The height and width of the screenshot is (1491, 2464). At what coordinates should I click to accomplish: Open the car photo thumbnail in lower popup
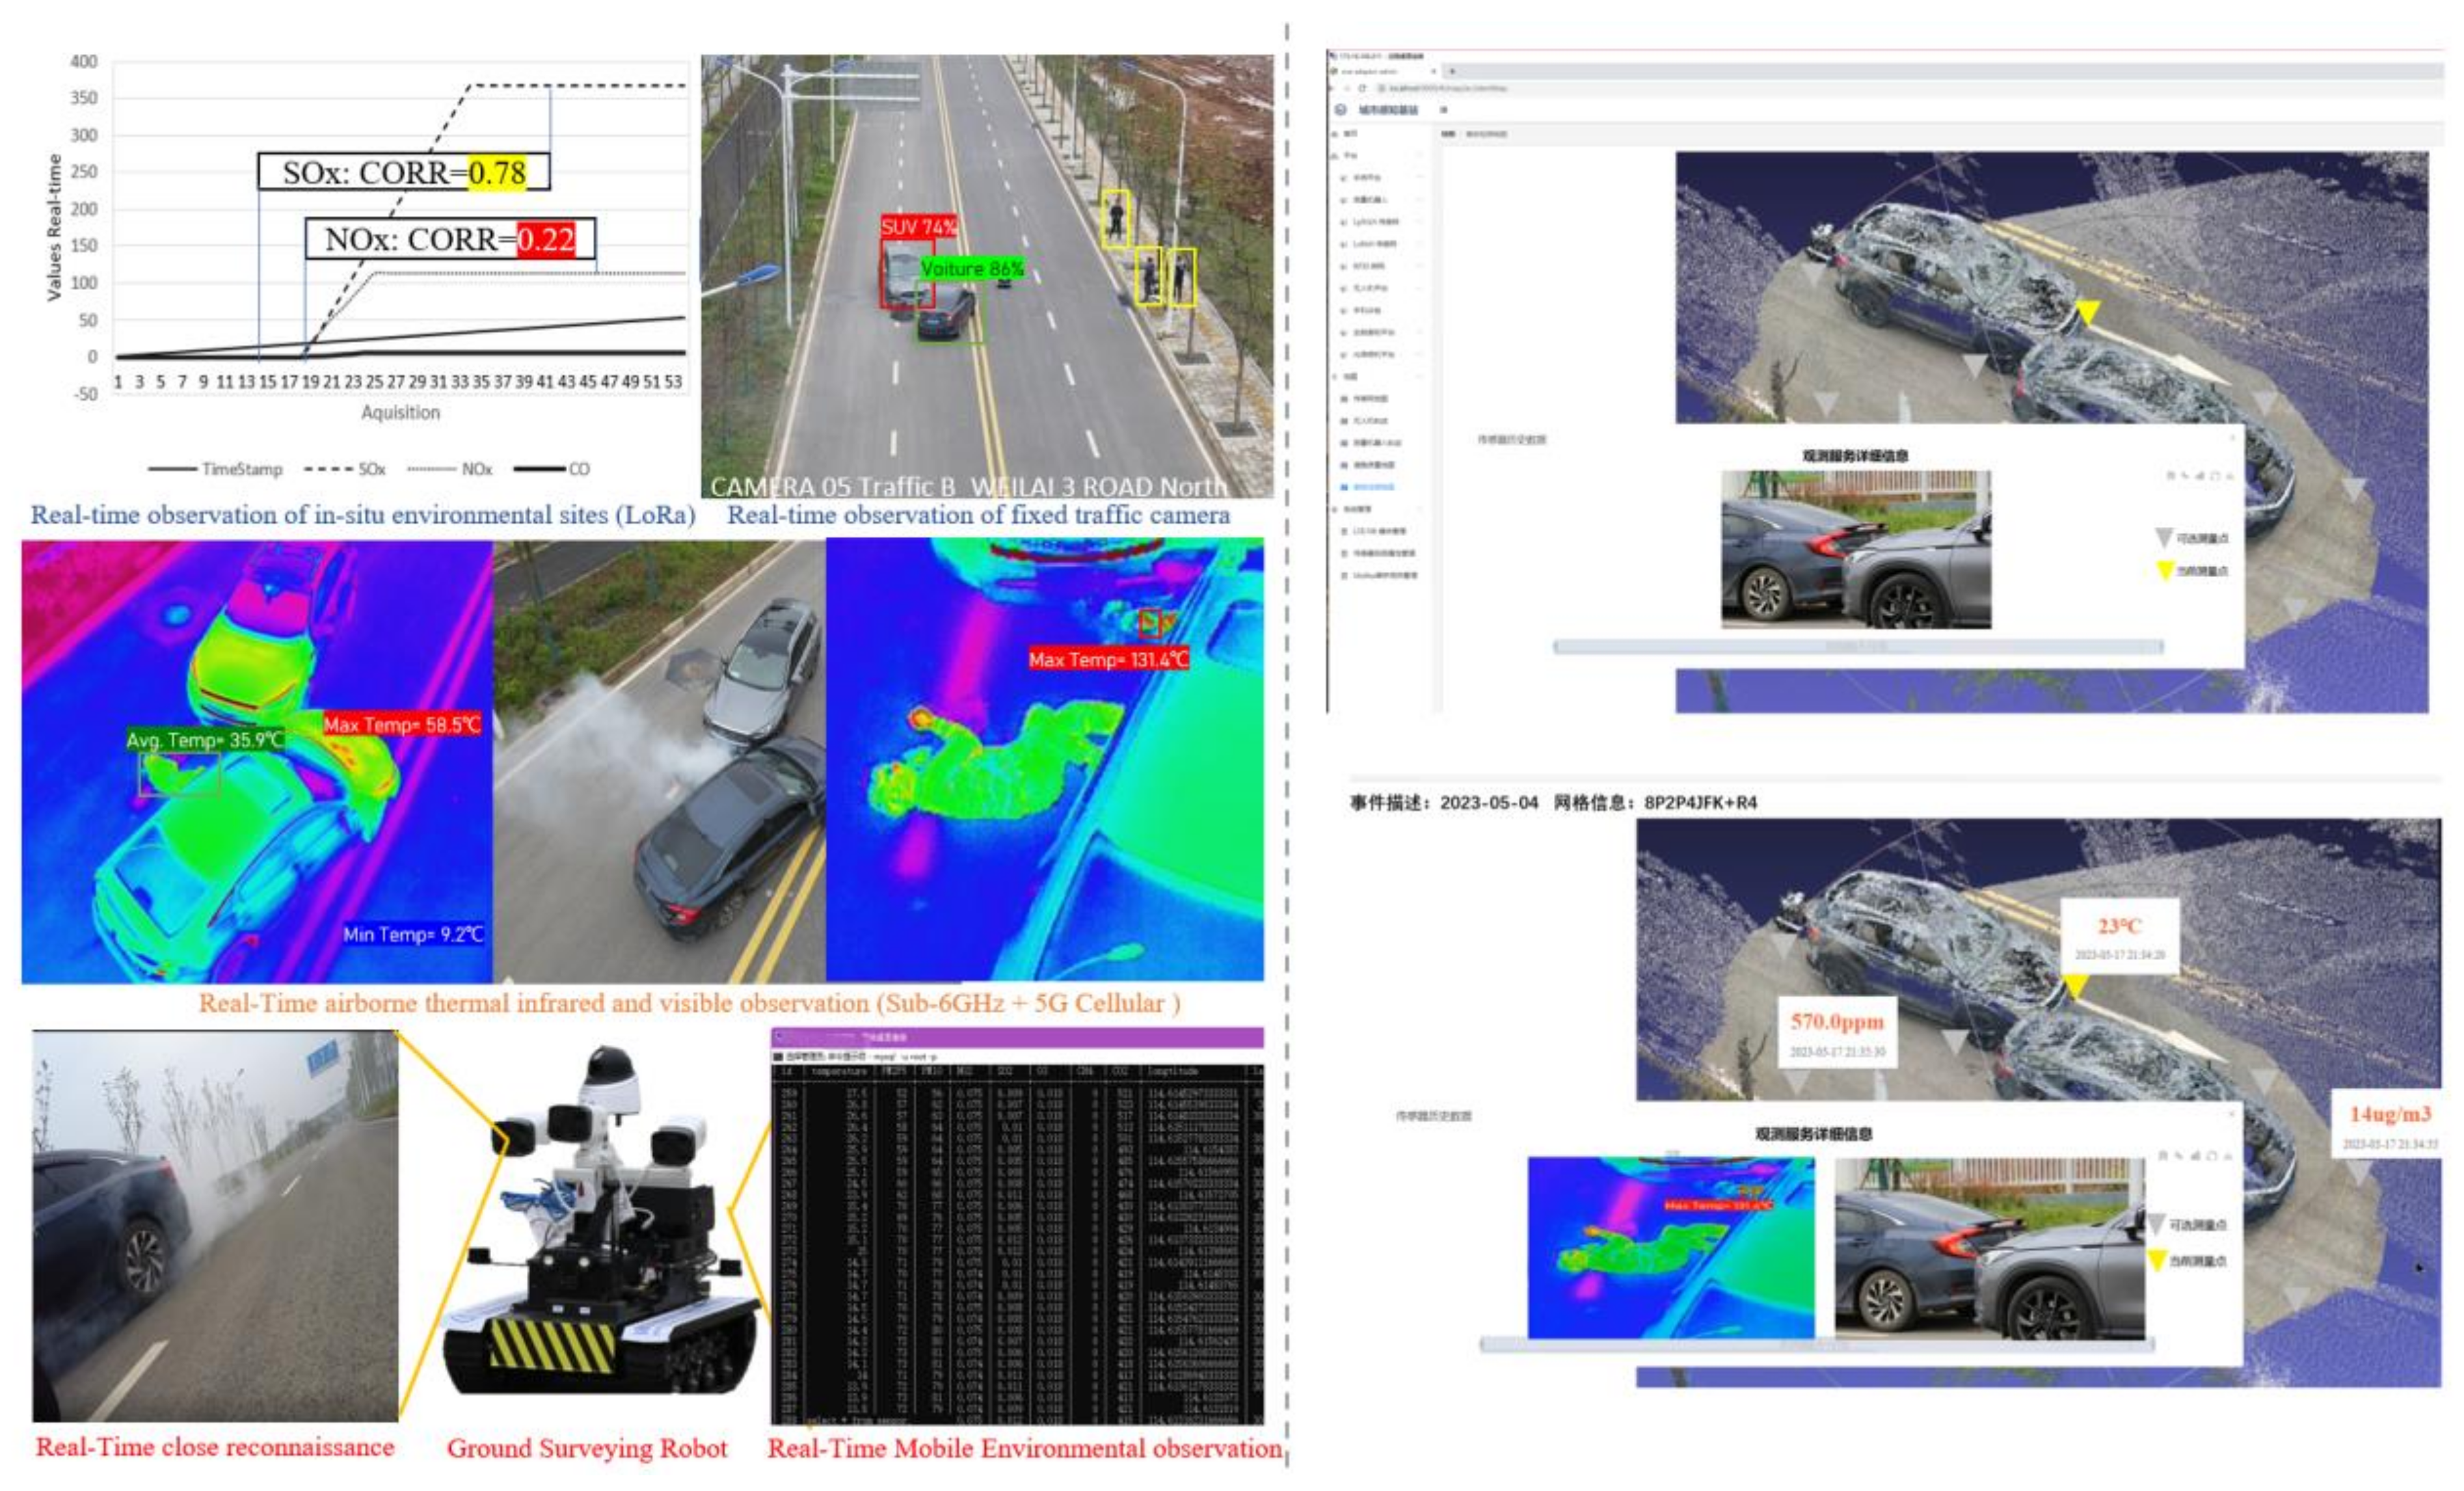coord(1990,1248)
